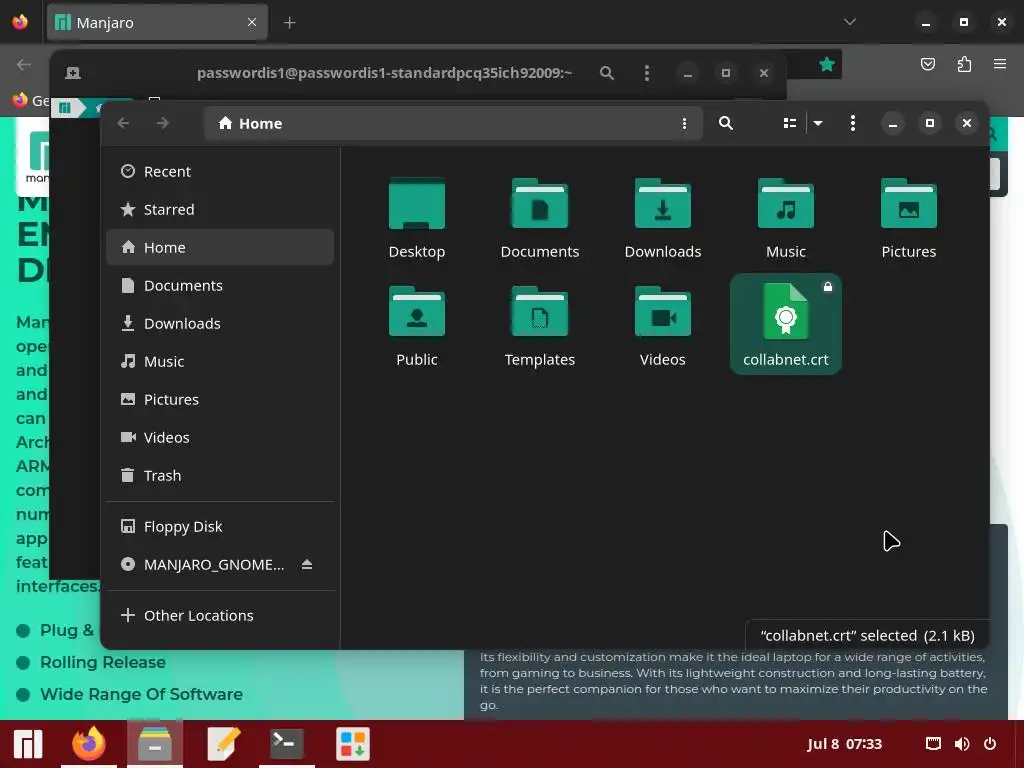Open new terminal tab icon
This screenshot has height=768, width=1024.
point(73,73)
